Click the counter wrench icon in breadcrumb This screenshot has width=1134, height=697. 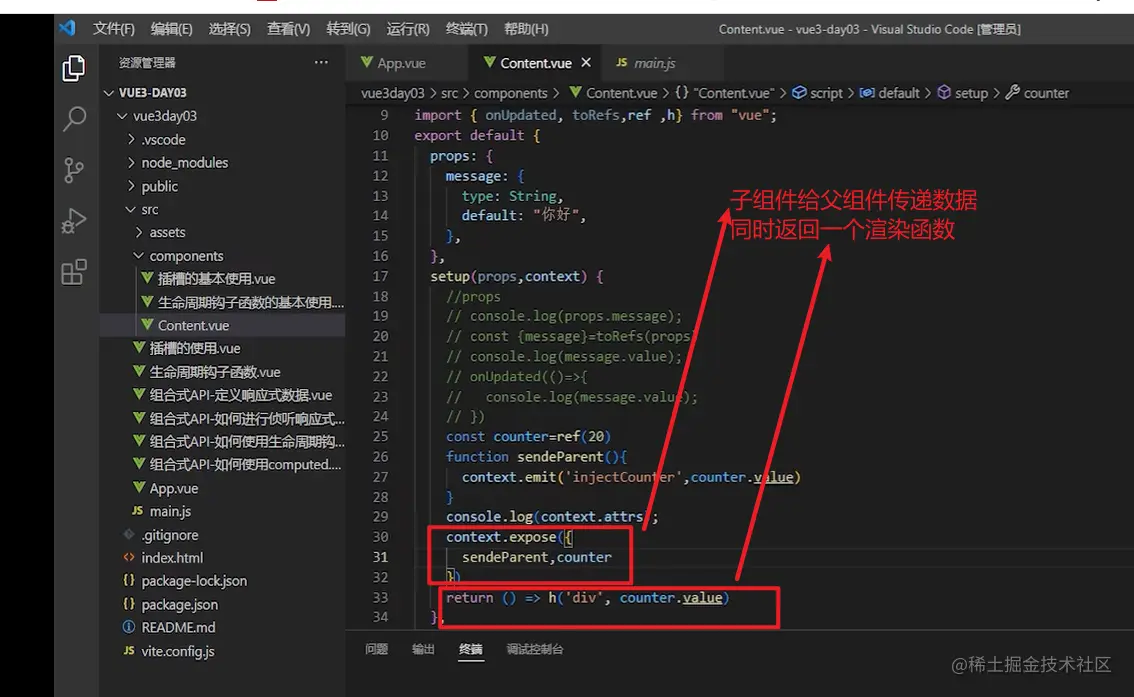[1012, 93]
